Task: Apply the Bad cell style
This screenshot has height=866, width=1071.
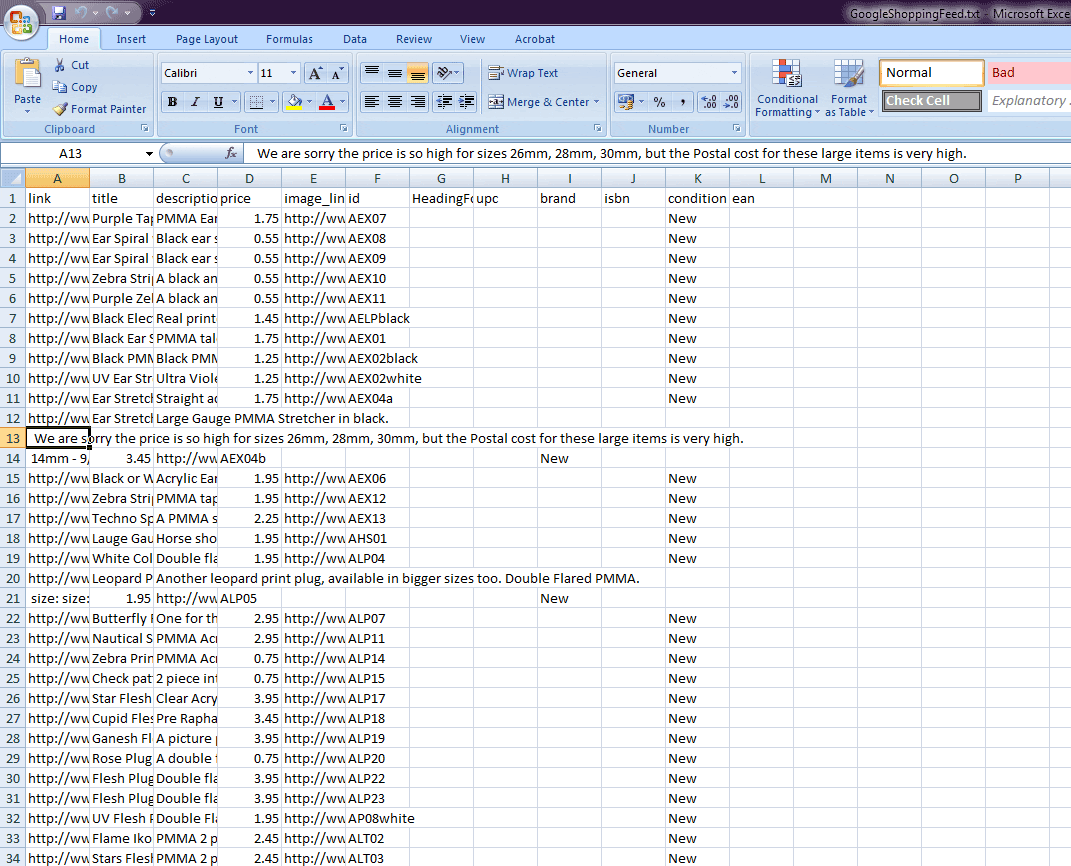Action: tap(1028, 73)
